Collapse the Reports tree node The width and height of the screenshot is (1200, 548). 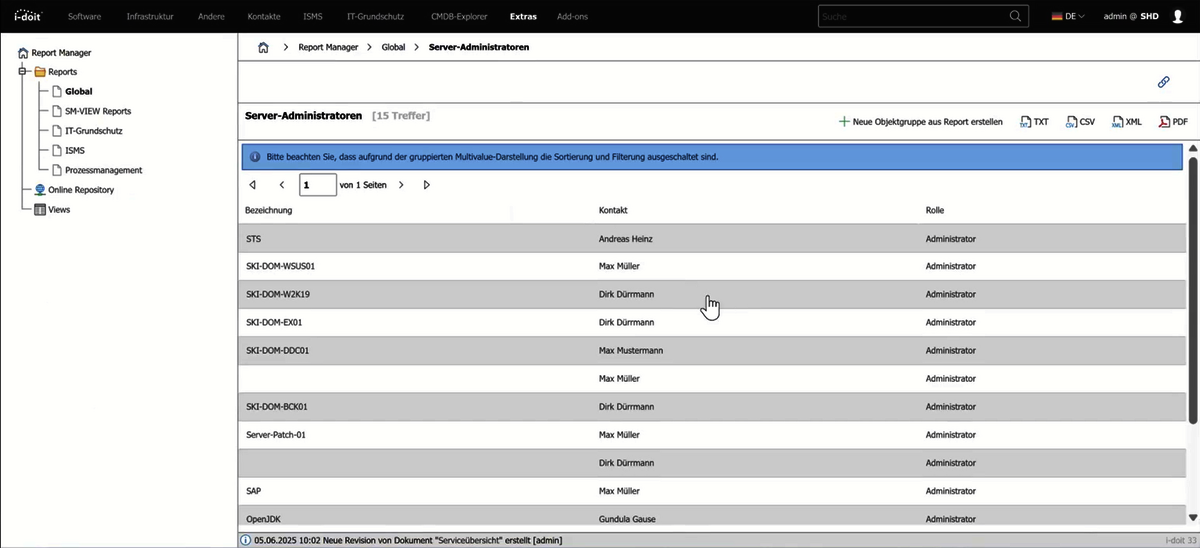22,72
